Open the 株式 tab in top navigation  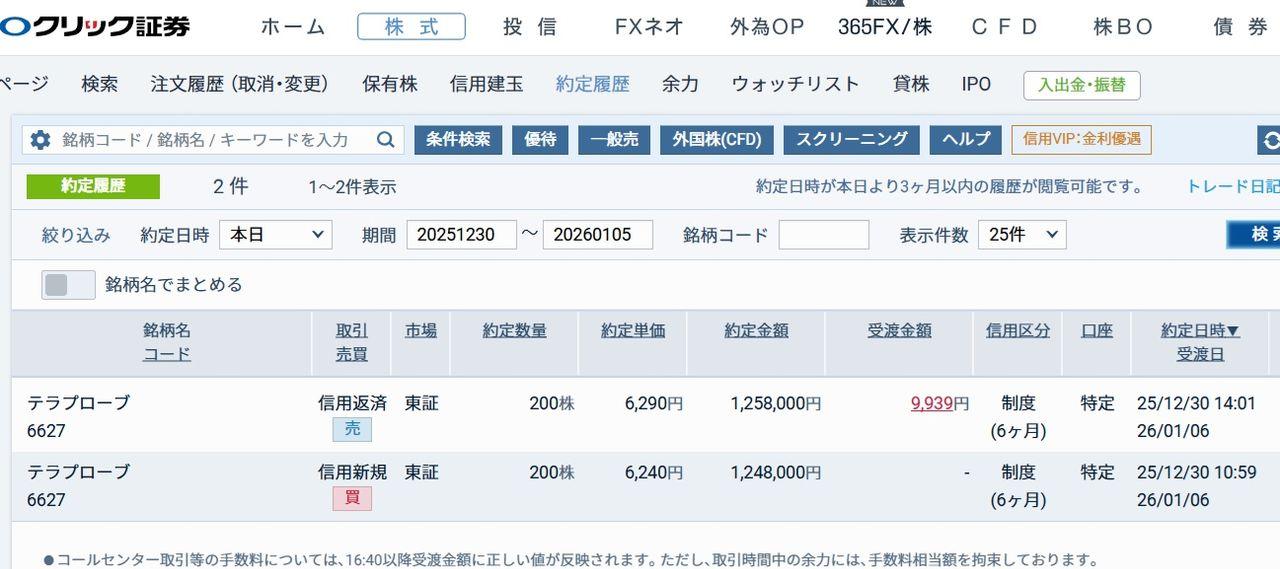[x=411, y=27]
